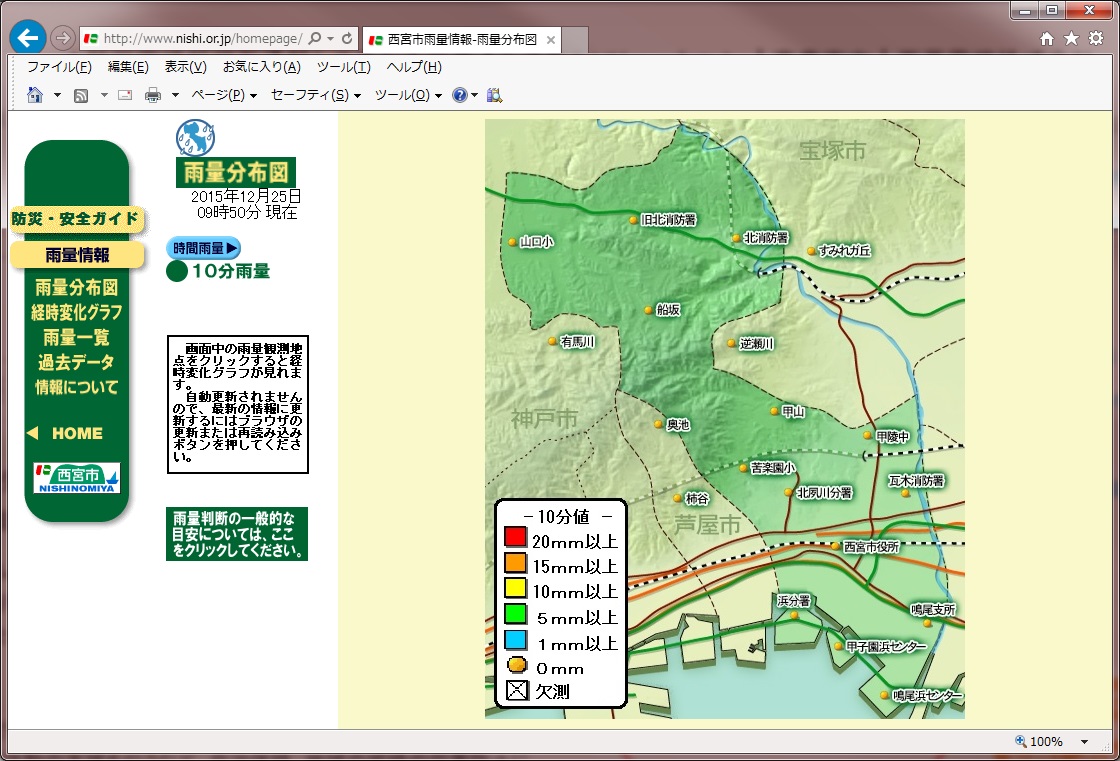1120x761 pixels.
Task: Open the zoom level dropdown arrow
Action: tap(1084, 742)
